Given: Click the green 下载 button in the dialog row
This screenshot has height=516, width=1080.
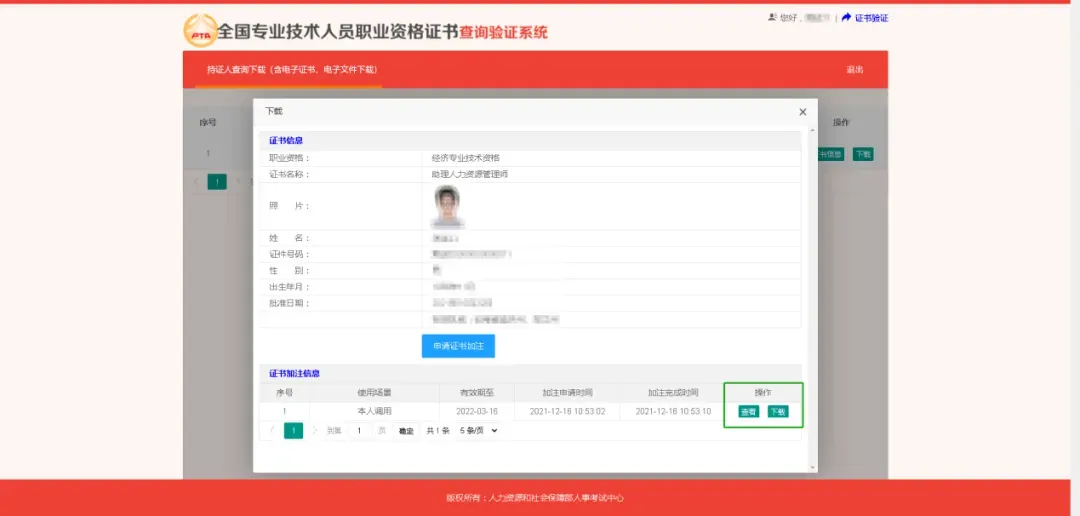Looking at the screenshot, I should (778, 412).
